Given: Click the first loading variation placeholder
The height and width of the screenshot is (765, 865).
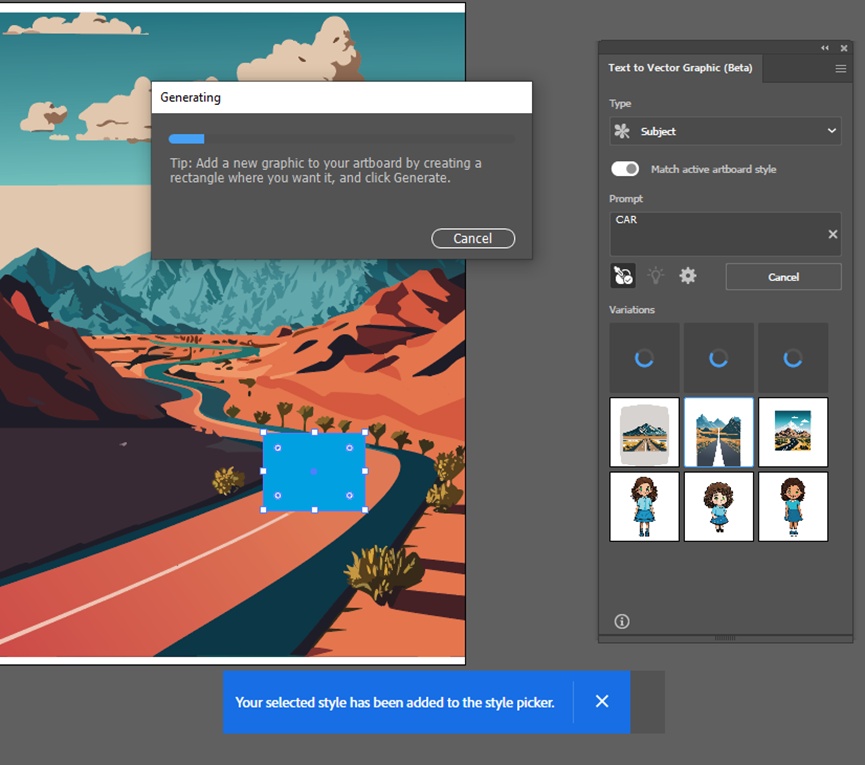Looking at the screenshot, I should (644, 358).
